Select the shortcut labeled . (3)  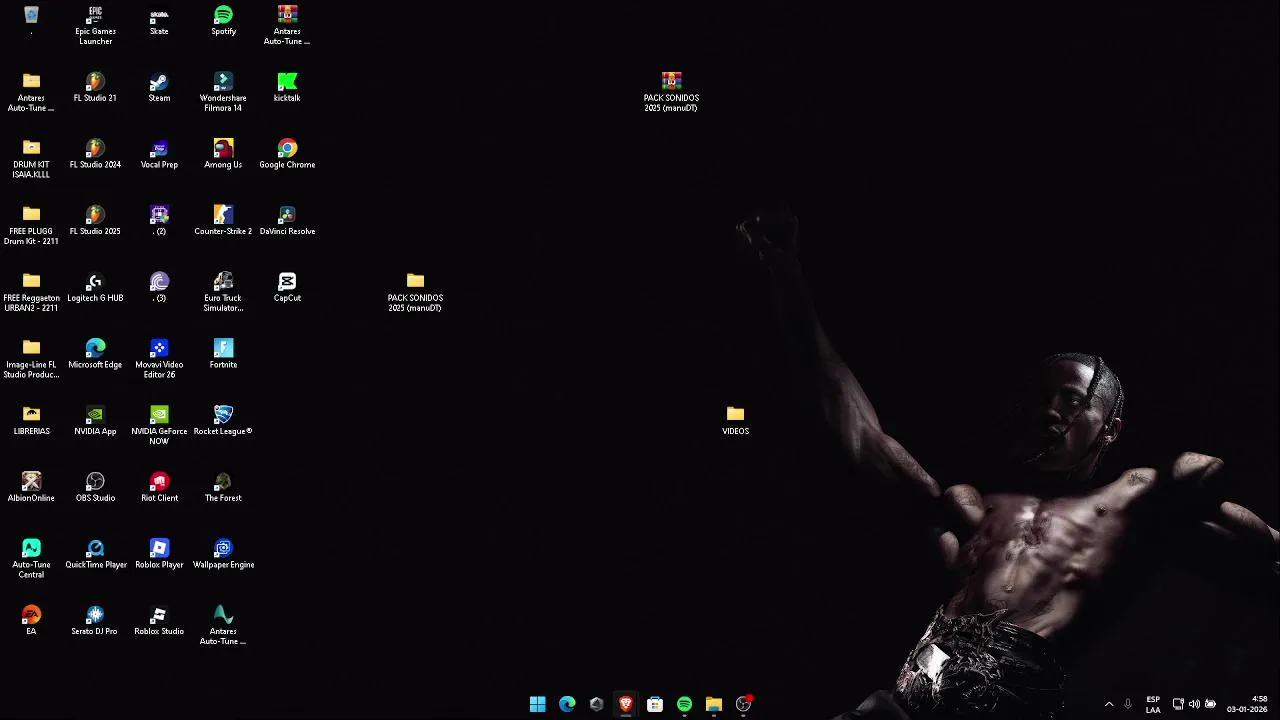pos(159,288)
